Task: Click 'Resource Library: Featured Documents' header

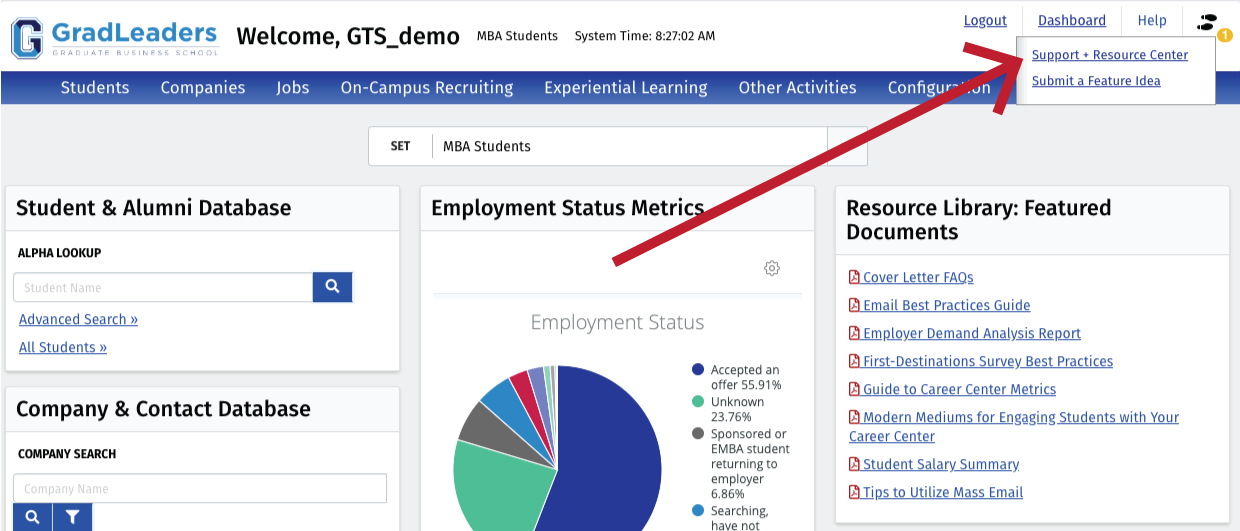Action: click(x=979, y=220)
